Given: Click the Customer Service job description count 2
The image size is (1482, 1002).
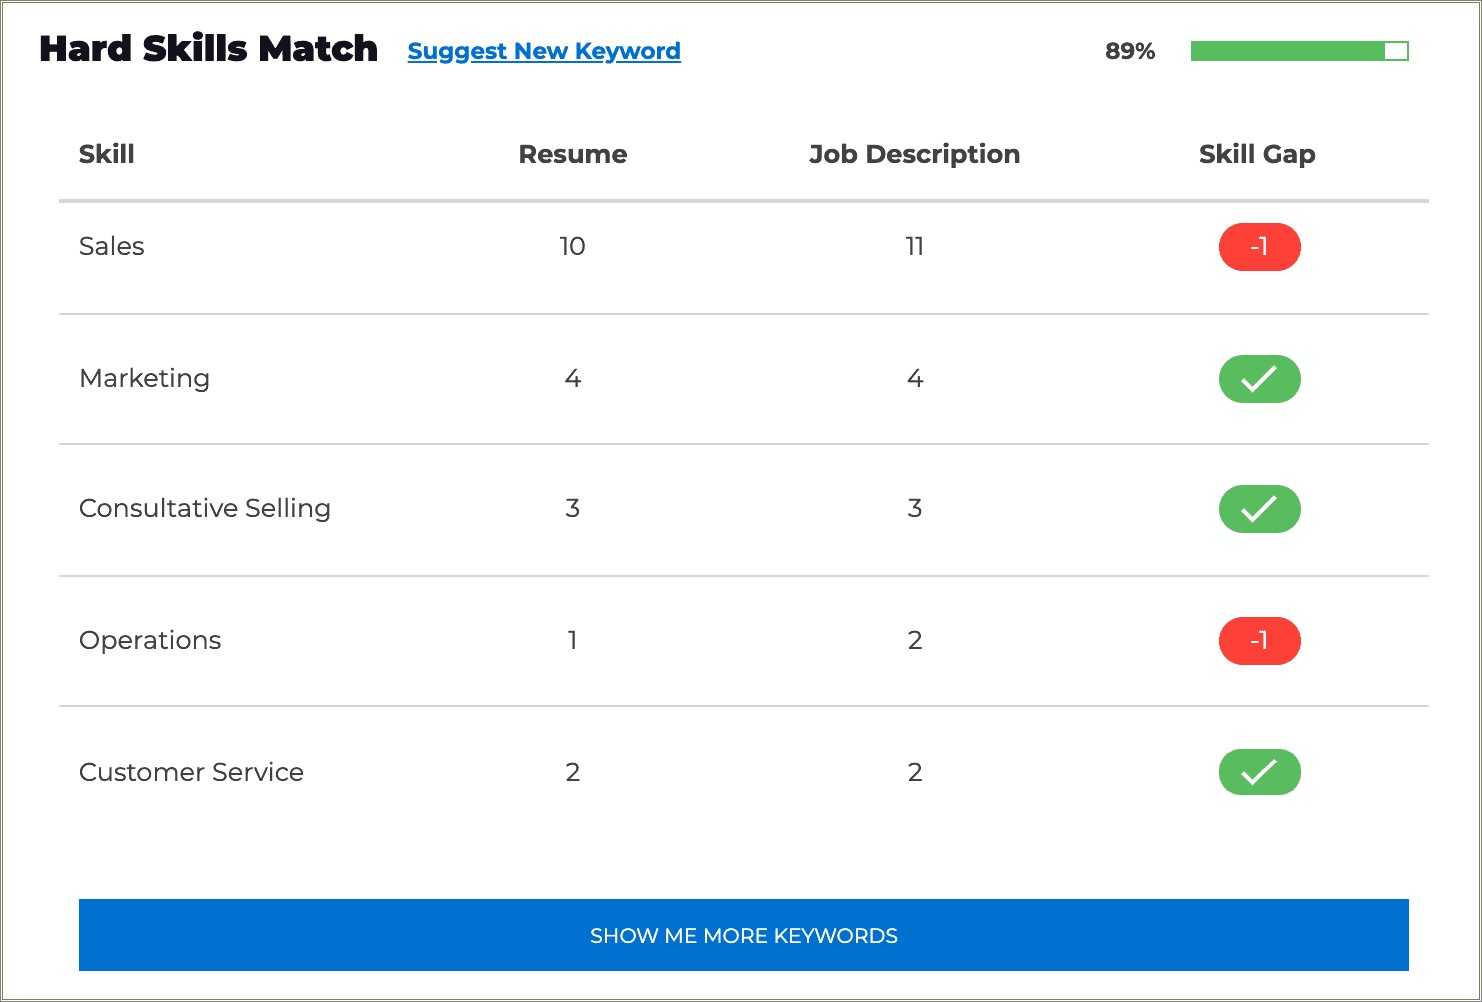Looking at the screenshot, I should pyautogui.click(x=914, y=772).
